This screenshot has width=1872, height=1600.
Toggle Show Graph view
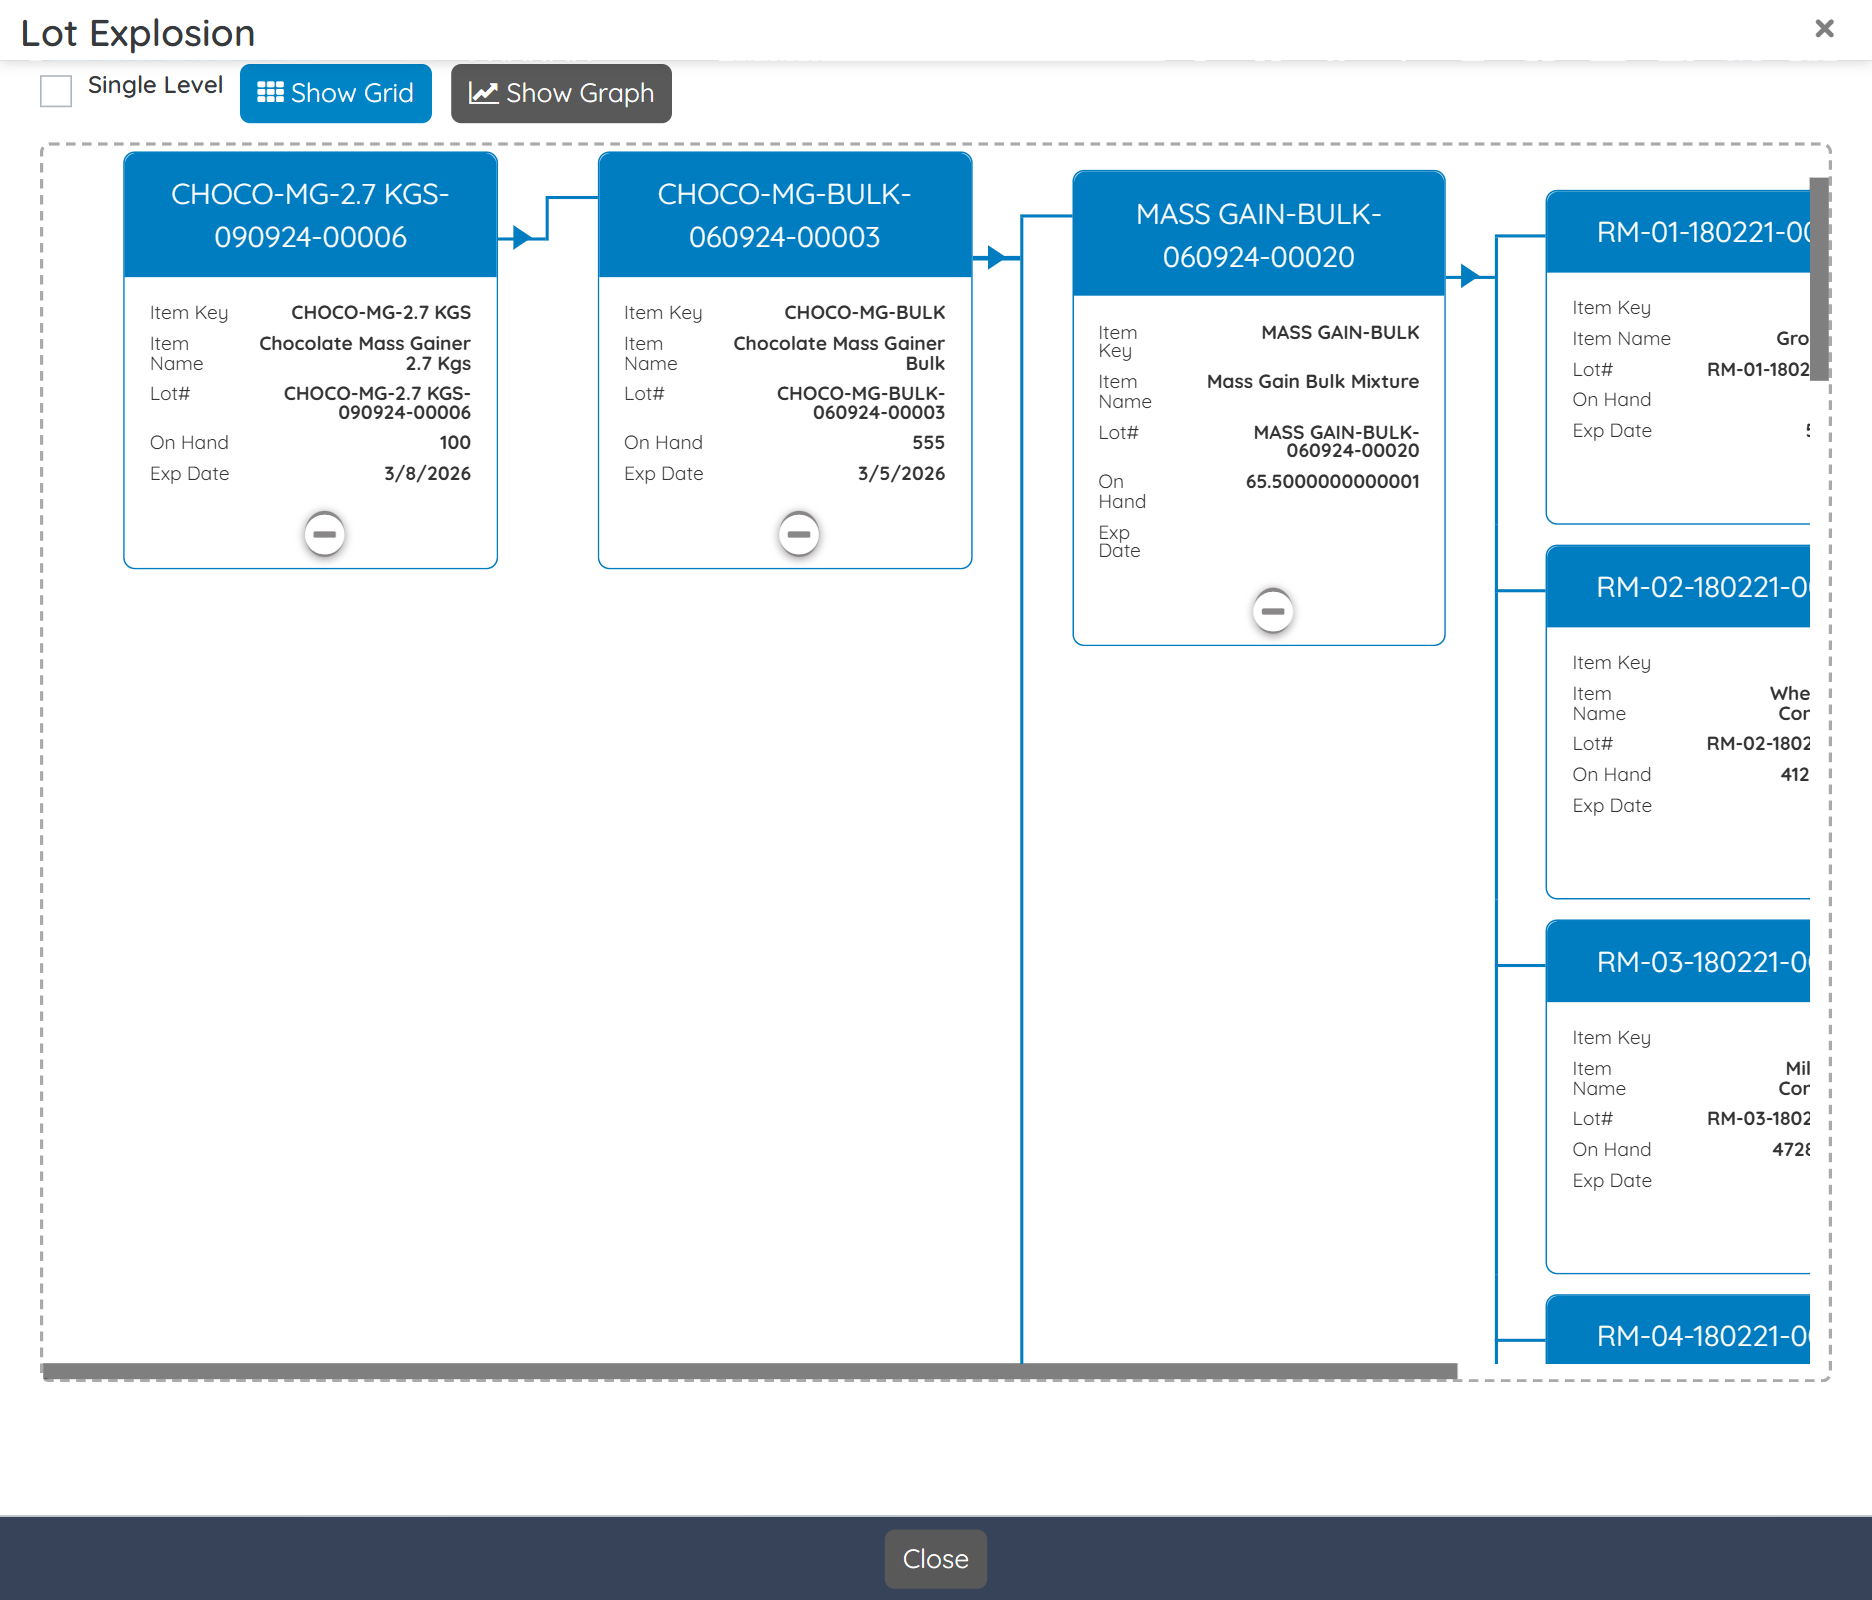[x=561, y=93]
